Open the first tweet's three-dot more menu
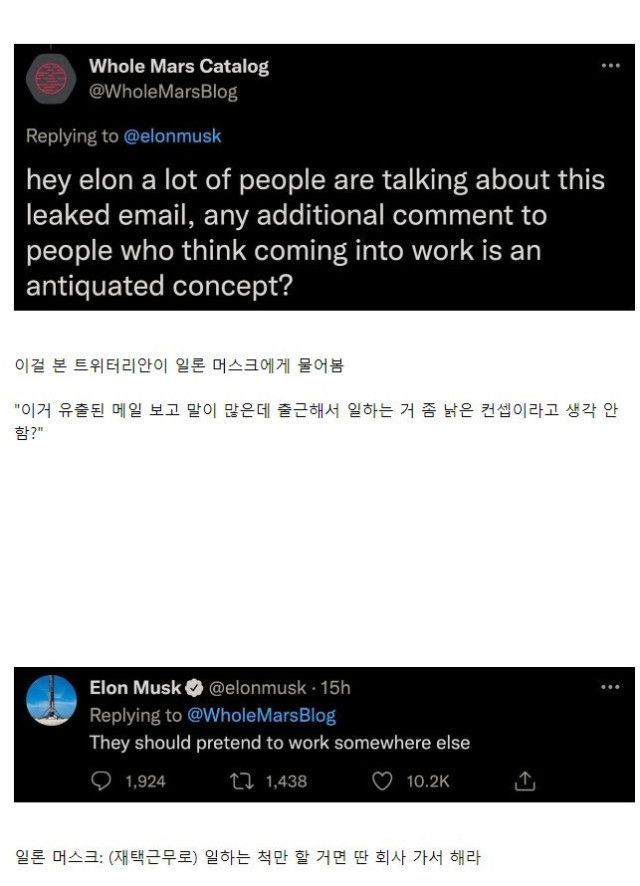 610,66
